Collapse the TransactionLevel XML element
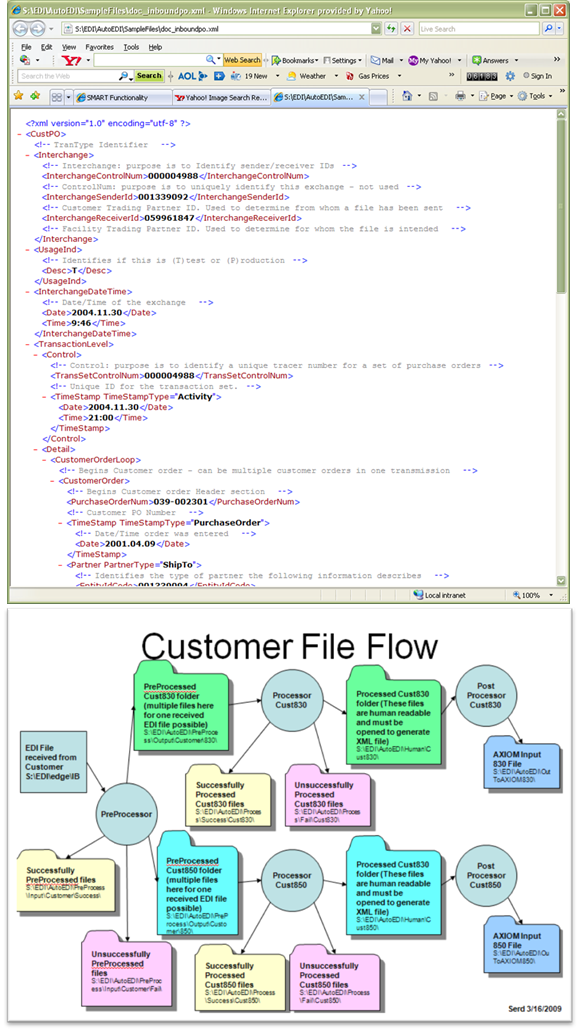579x1031 pixels. pyautogui.click(x=28, y=345)
